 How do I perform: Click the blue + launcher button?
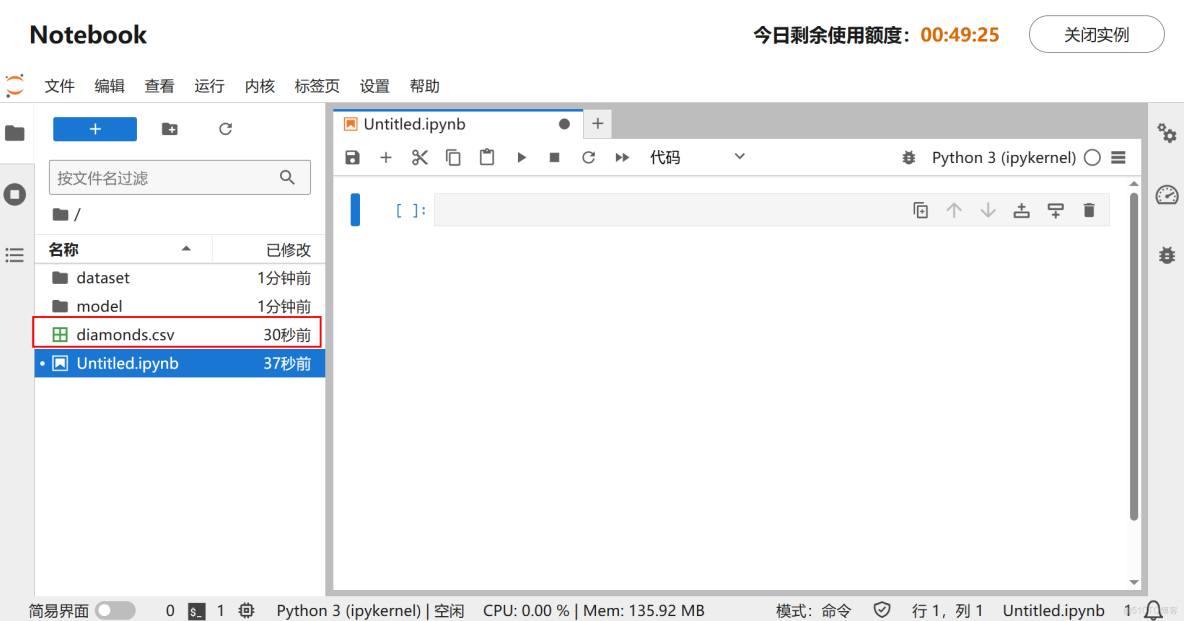tap(94, 128)
